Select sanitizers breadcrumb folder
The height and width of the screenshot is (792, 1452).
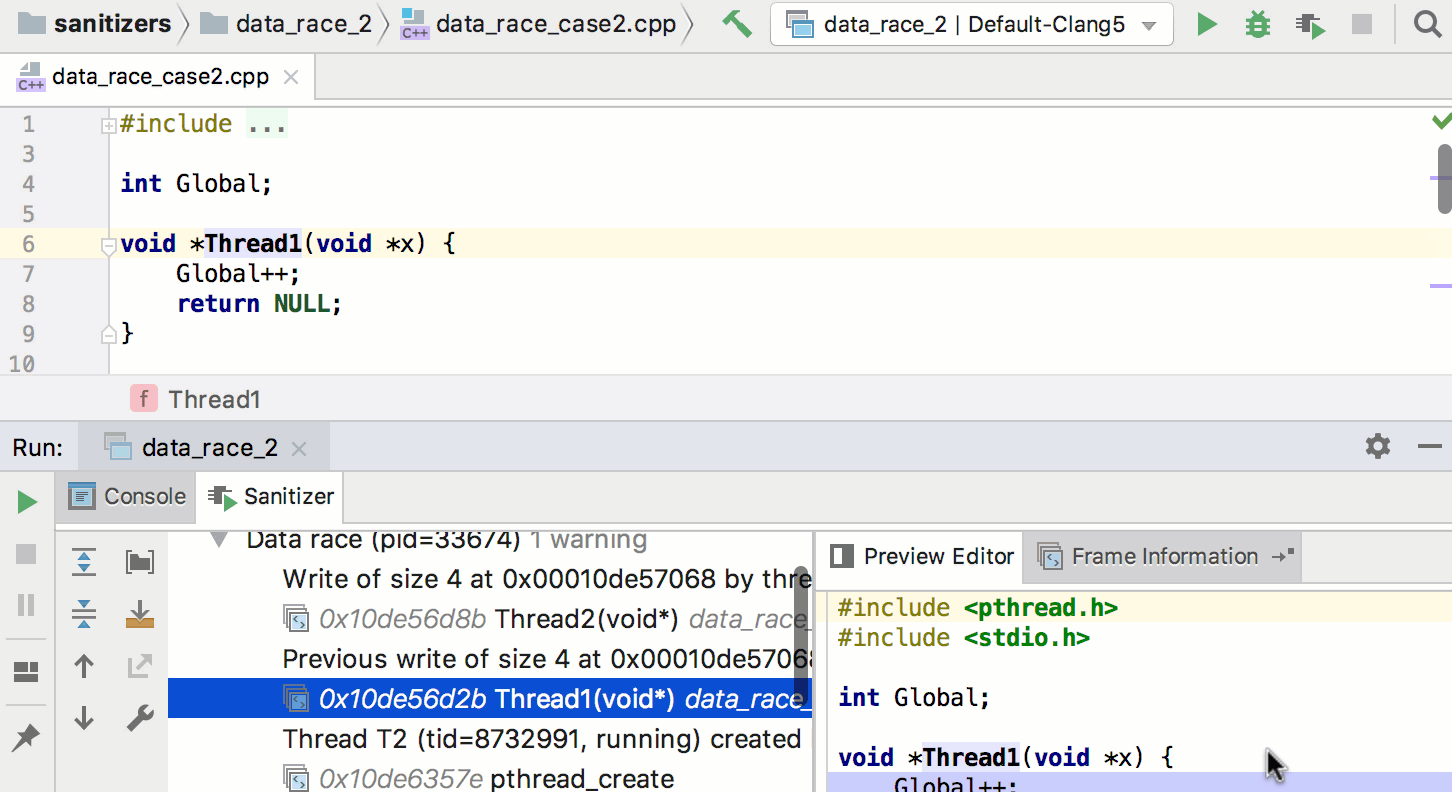click(x=96, y=24)
